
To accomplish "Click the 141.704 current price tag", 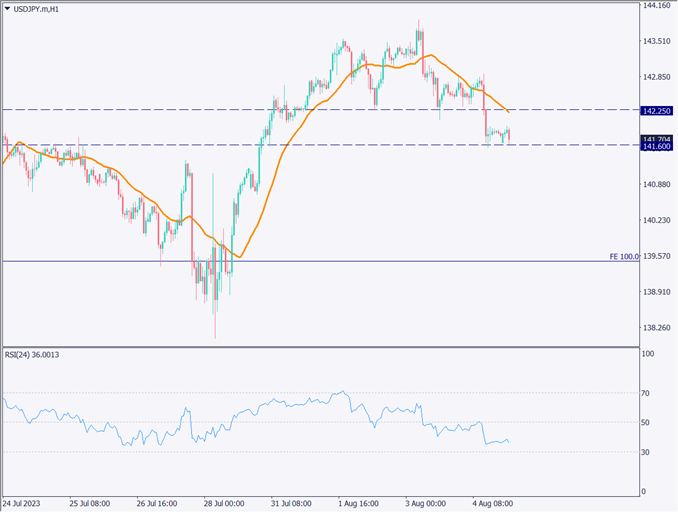I will pos(656,138).
